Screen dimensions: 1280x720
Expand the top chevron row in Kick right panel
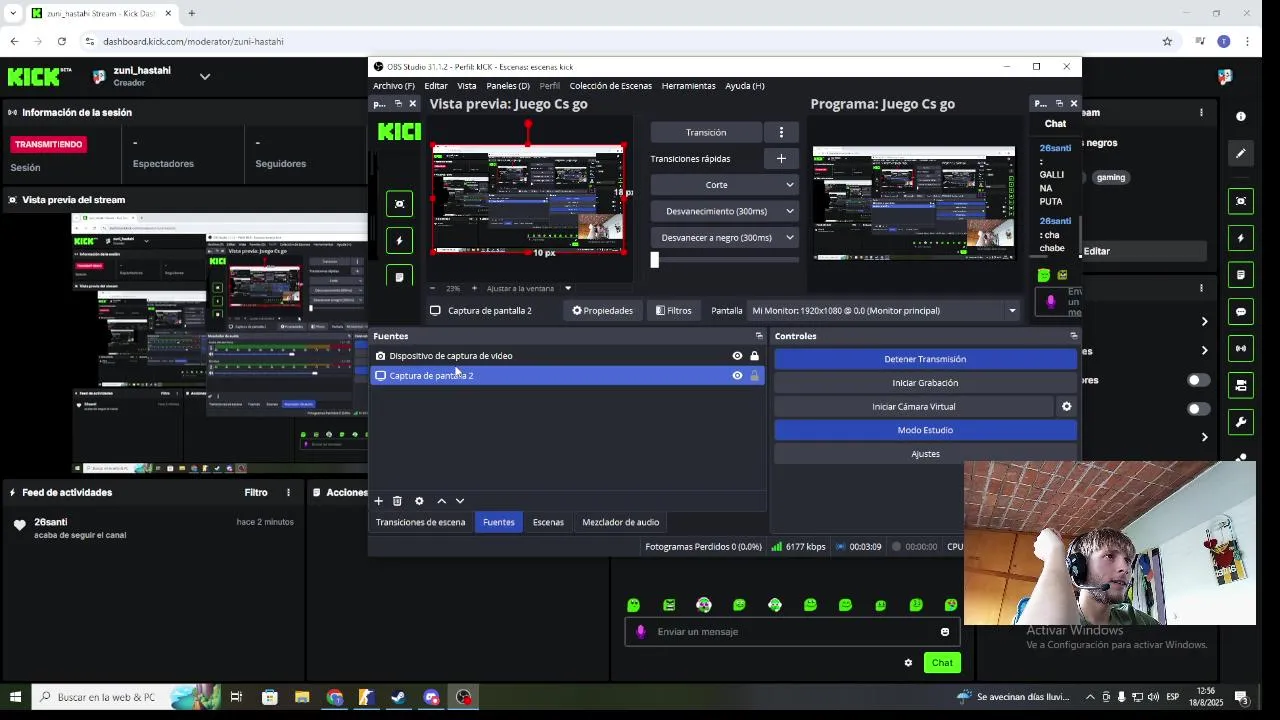click(x=1204, y=321)
